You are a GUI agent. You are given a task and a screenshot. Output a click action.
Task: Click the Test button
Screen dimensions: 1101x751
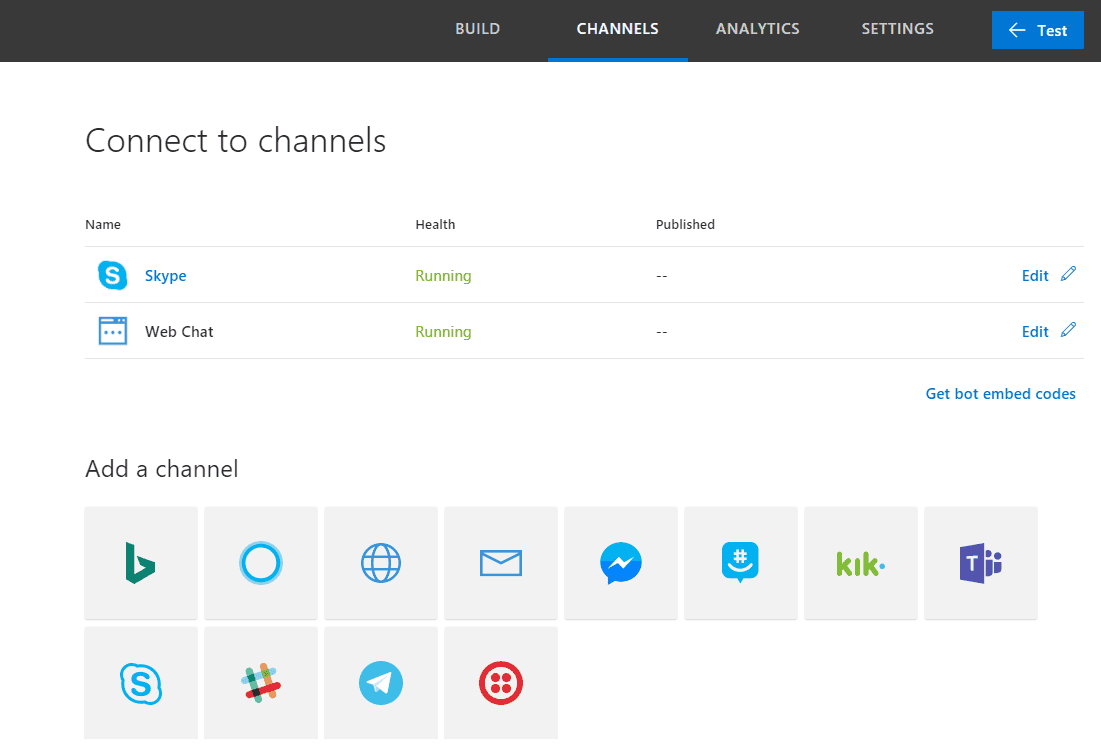click(x=1037, y=30)
